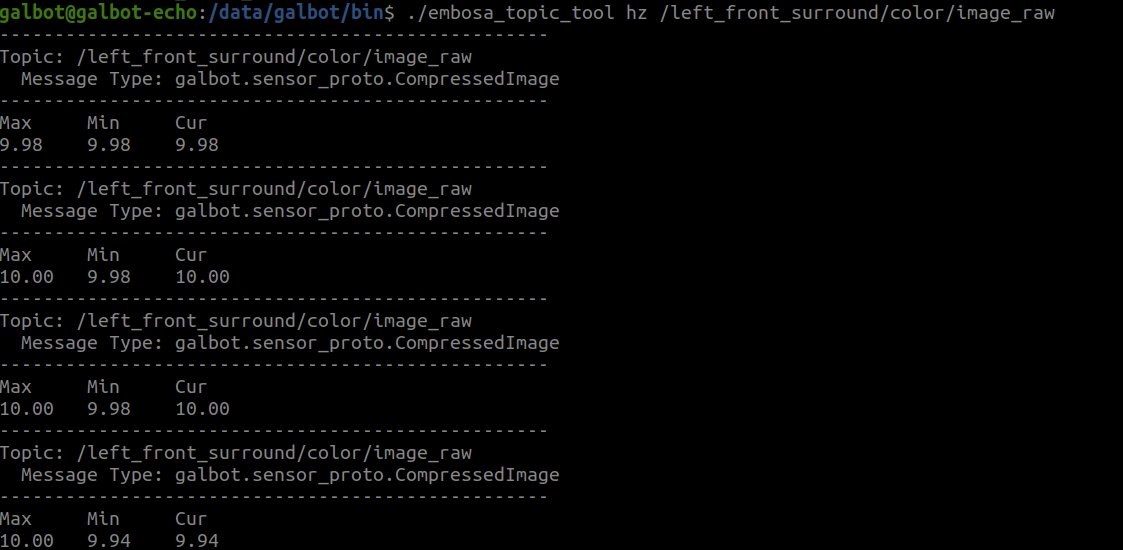The height and width of the screenshot is (550, 1123).
Task: Click the second Topic line in output
Action: coord(236,189)
